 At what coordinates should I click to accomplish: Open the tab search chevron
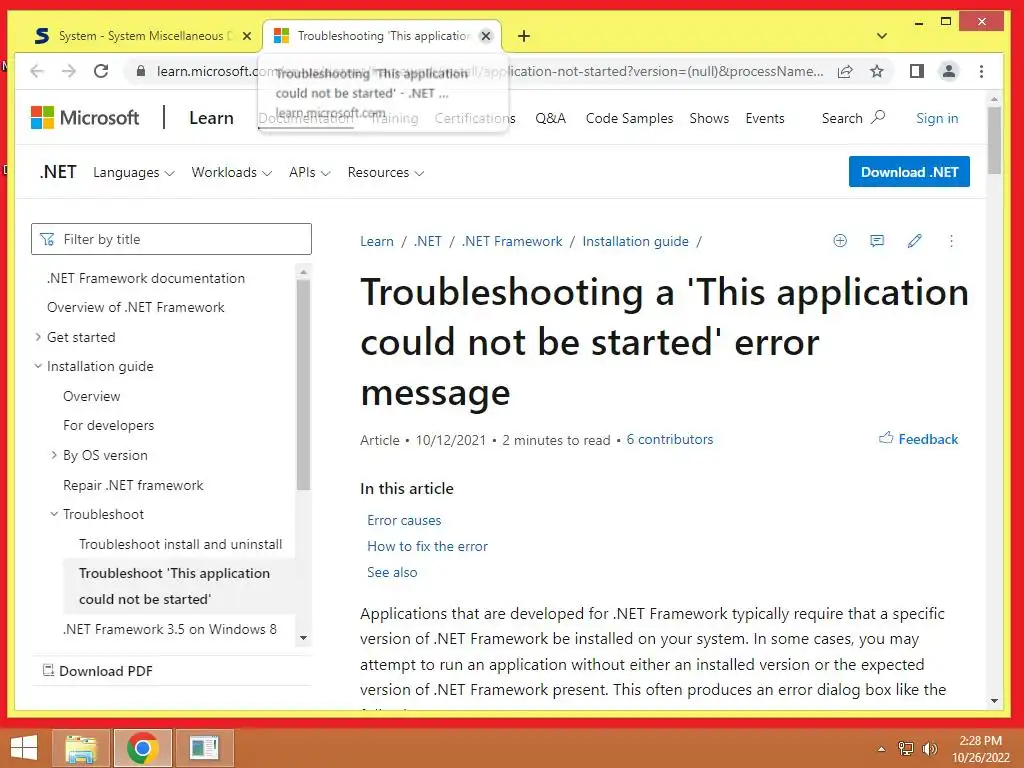[x=882, y=36]
